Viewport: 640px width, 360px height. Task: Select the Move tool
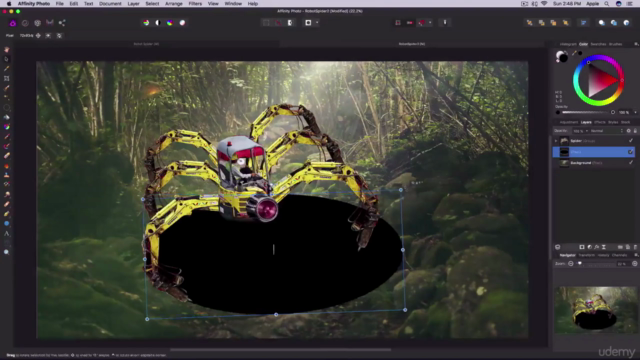click(x=7, y=59)
